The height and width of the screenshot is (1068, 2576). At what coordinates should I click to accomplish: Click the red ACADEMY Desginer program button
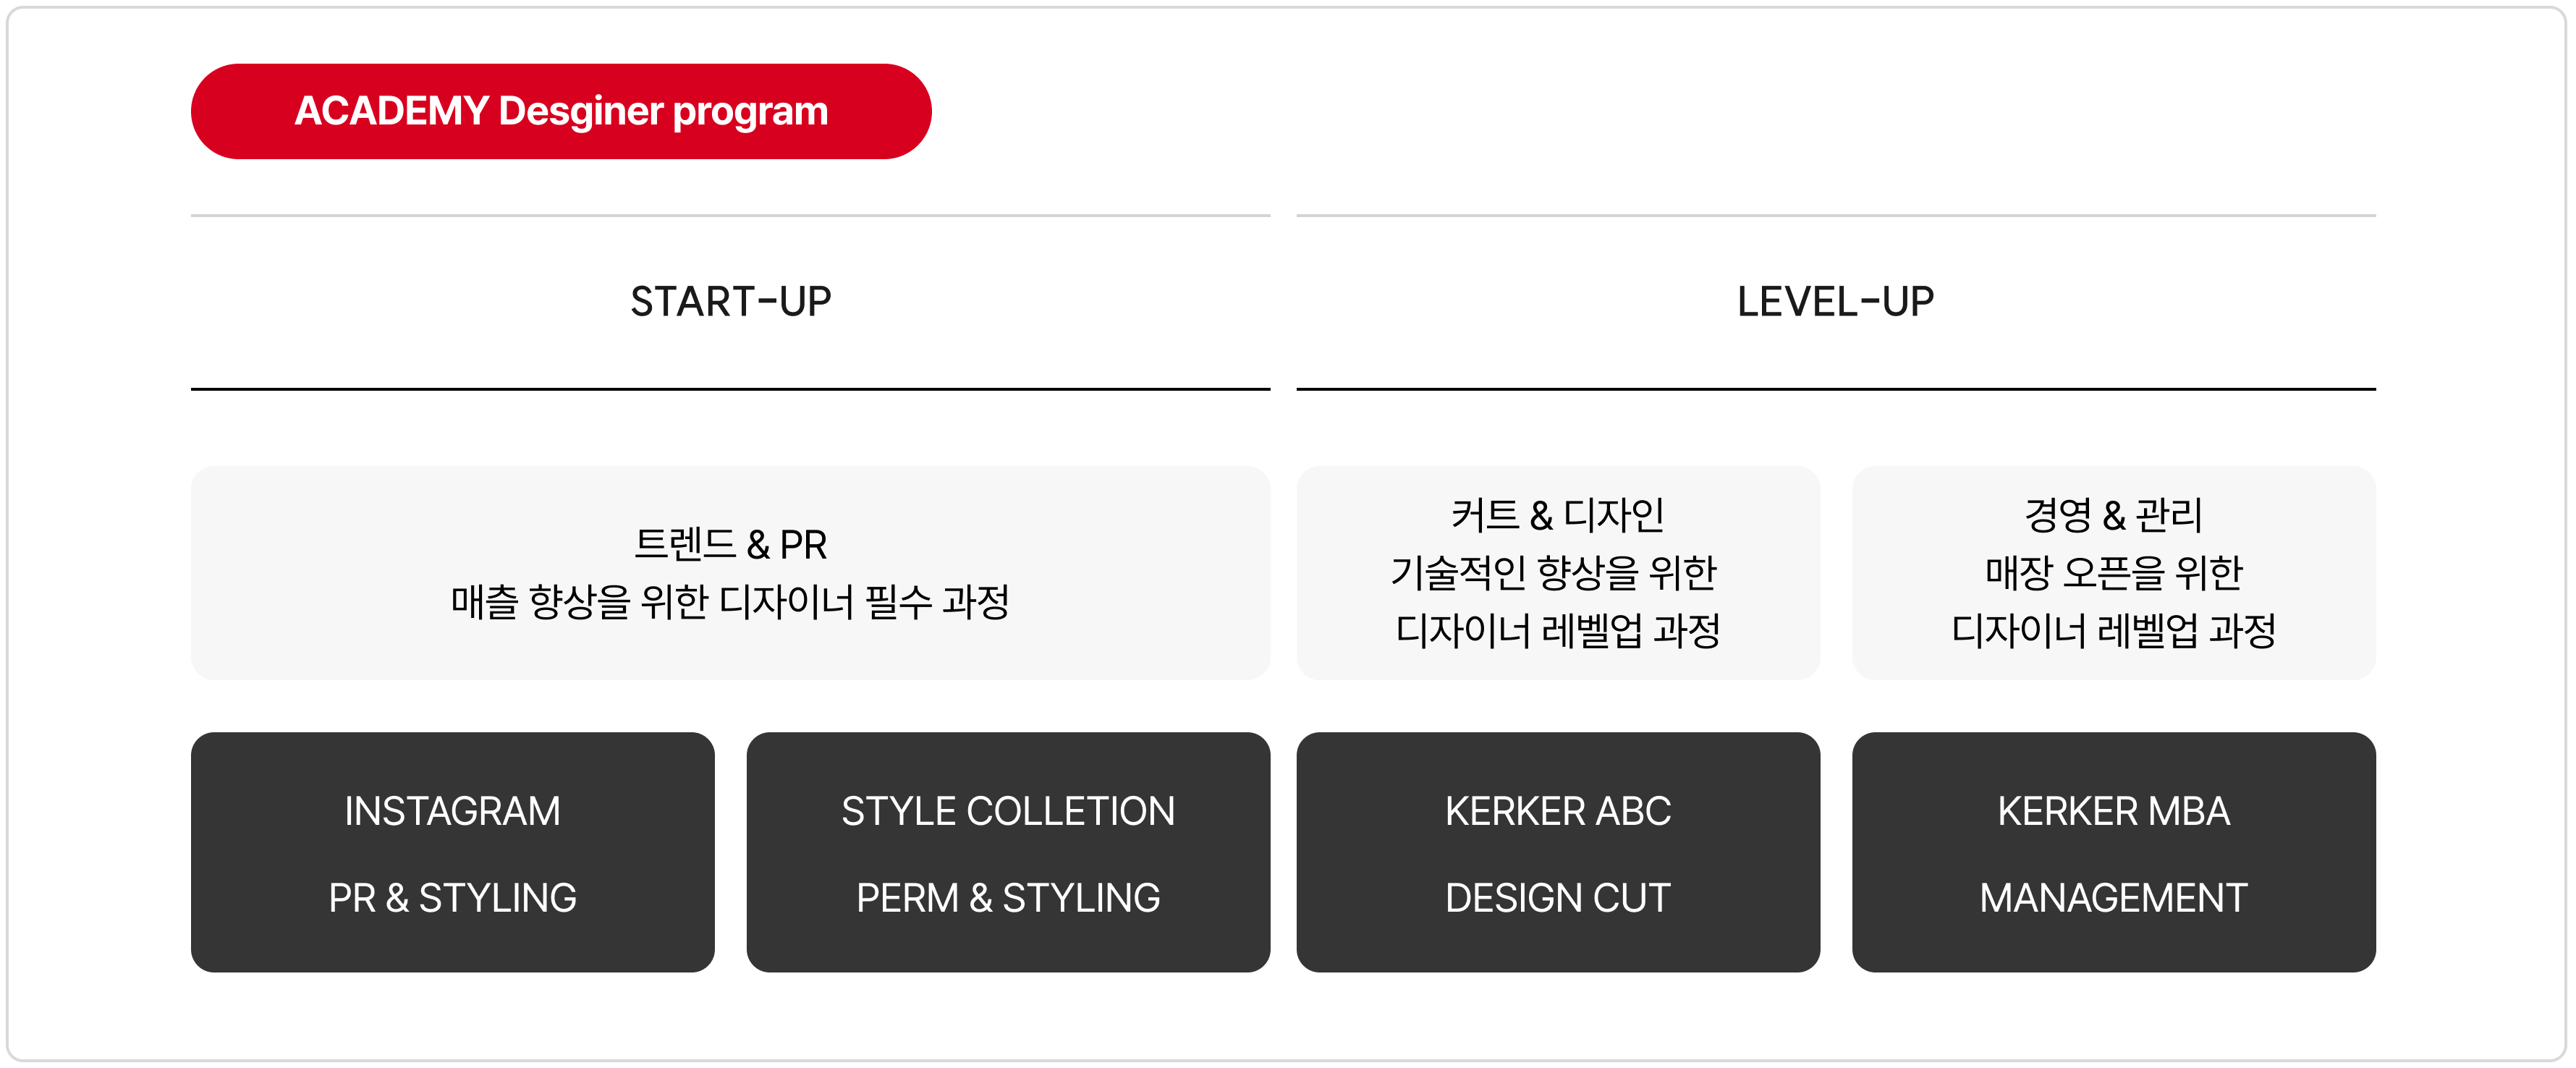(x=561, y=111)
